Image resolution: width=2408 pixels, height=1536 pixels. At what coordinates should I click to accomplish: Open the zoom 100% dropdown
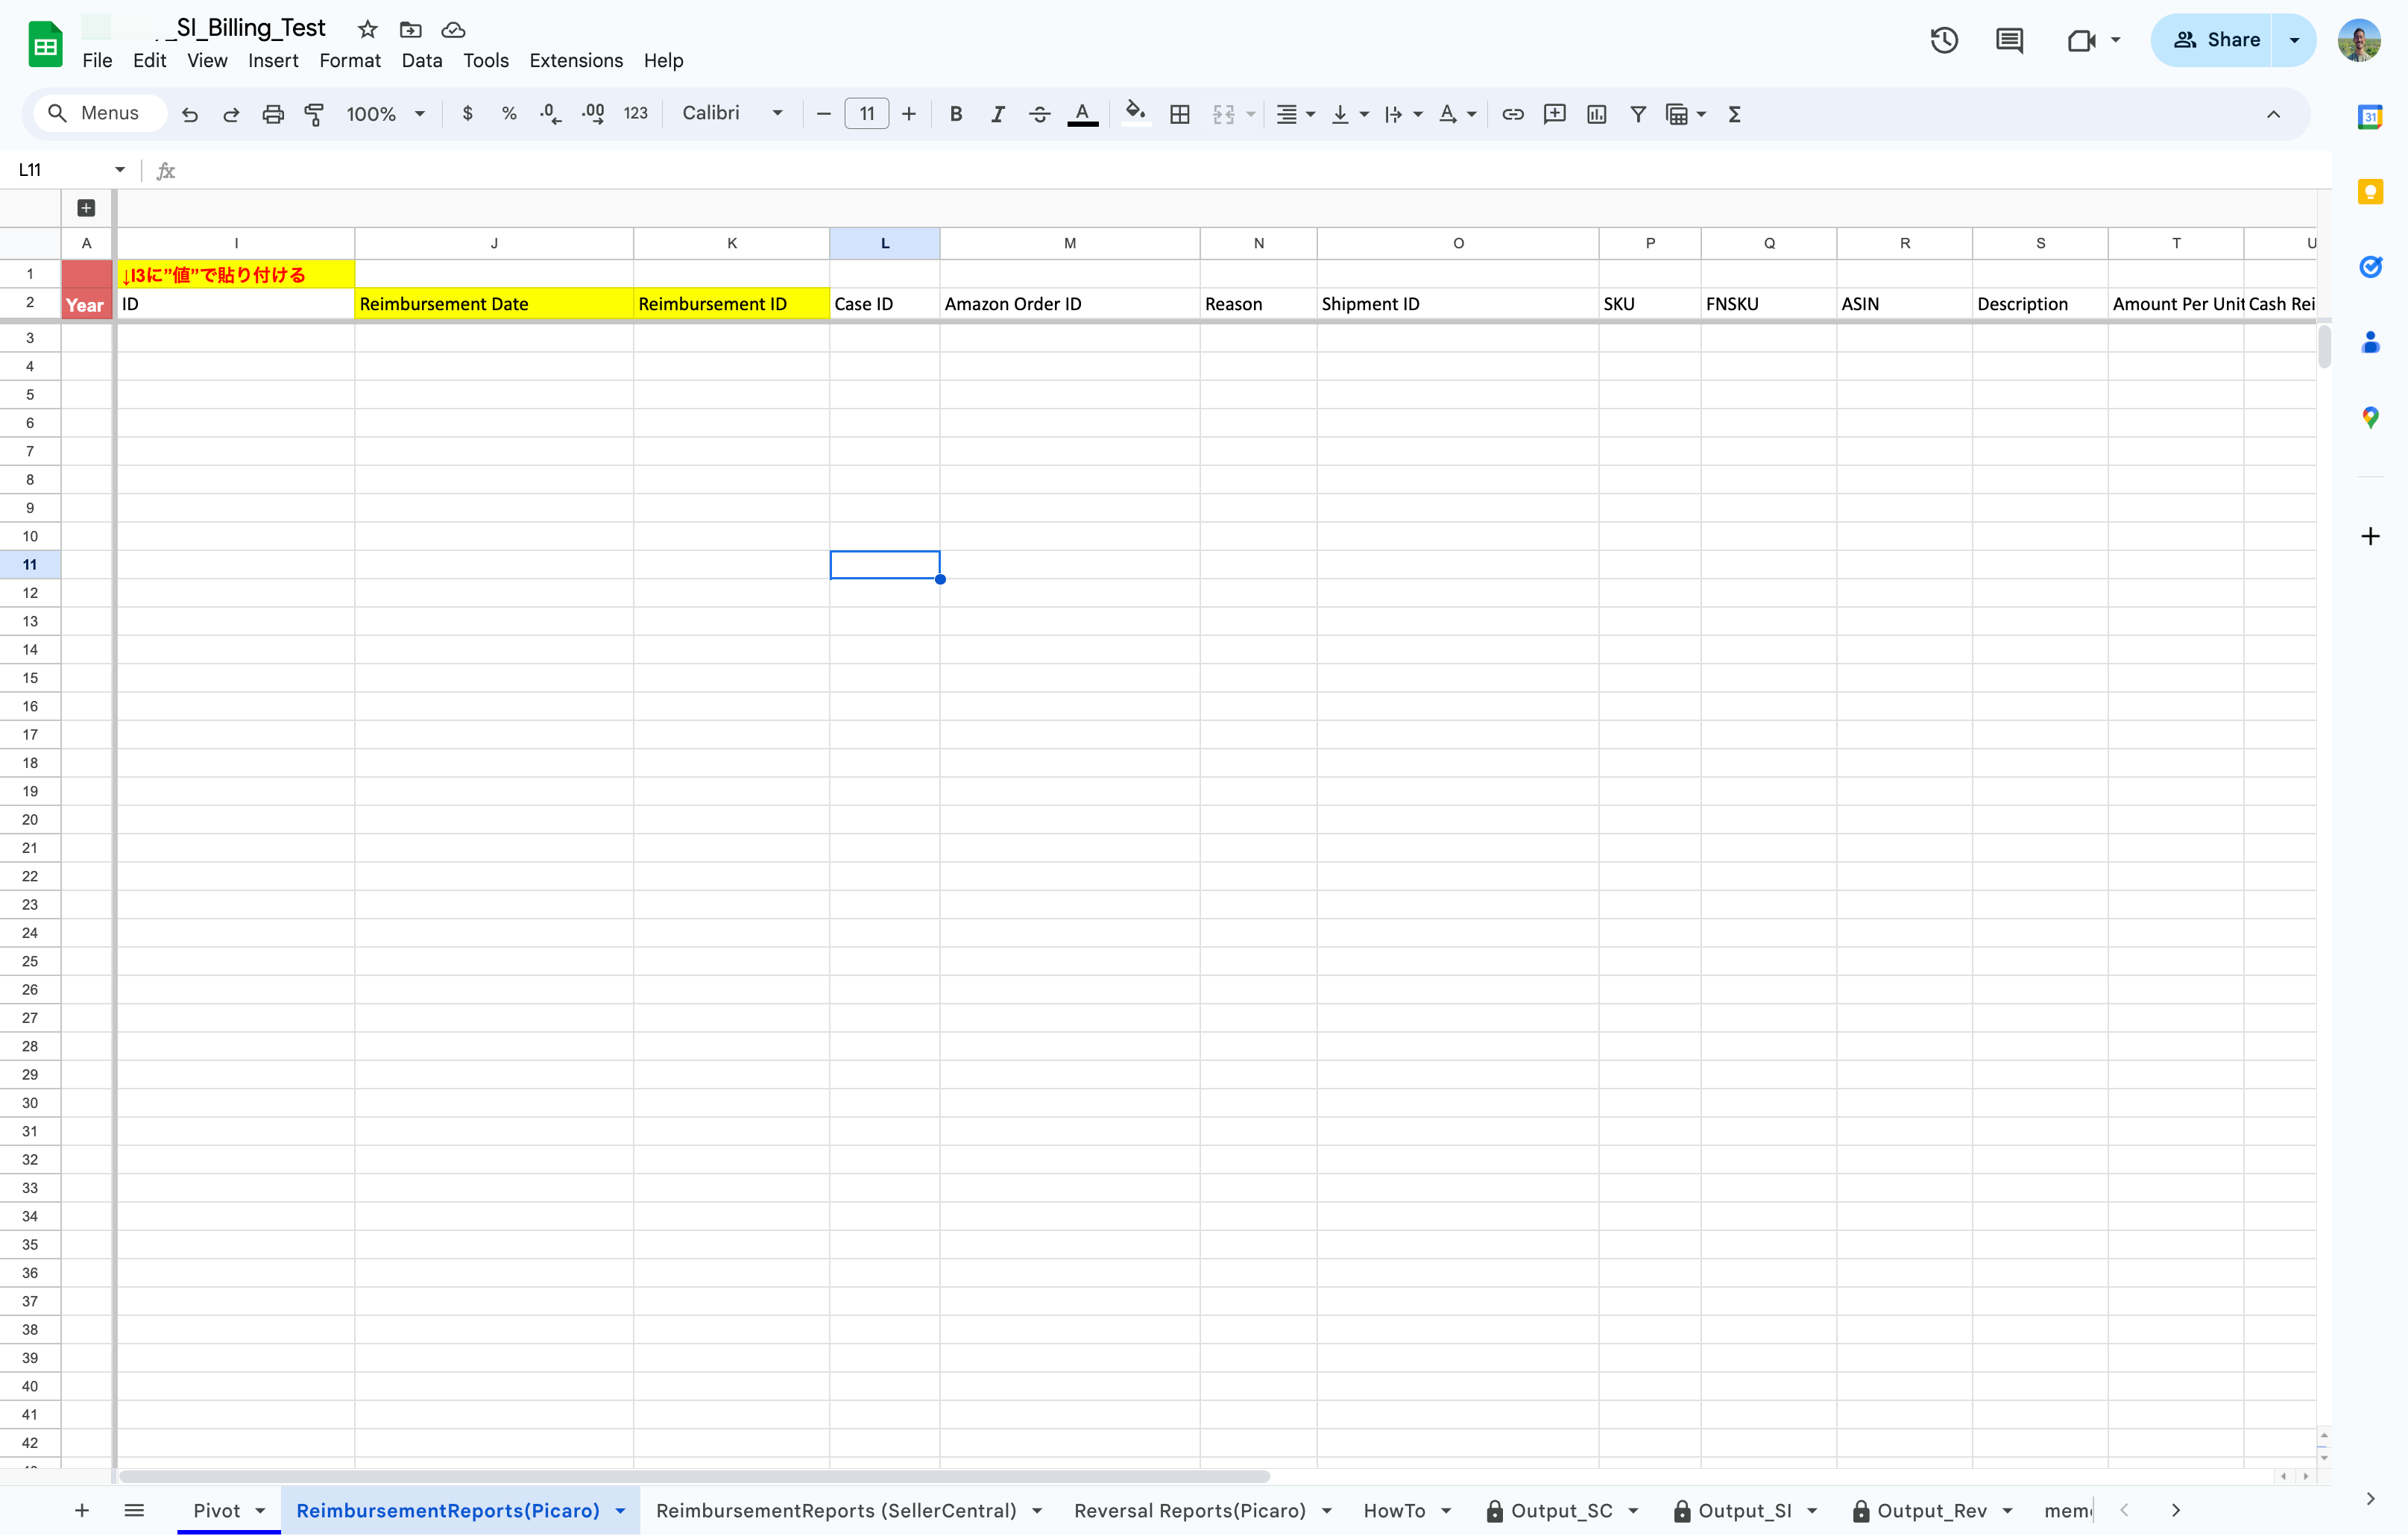385,114
